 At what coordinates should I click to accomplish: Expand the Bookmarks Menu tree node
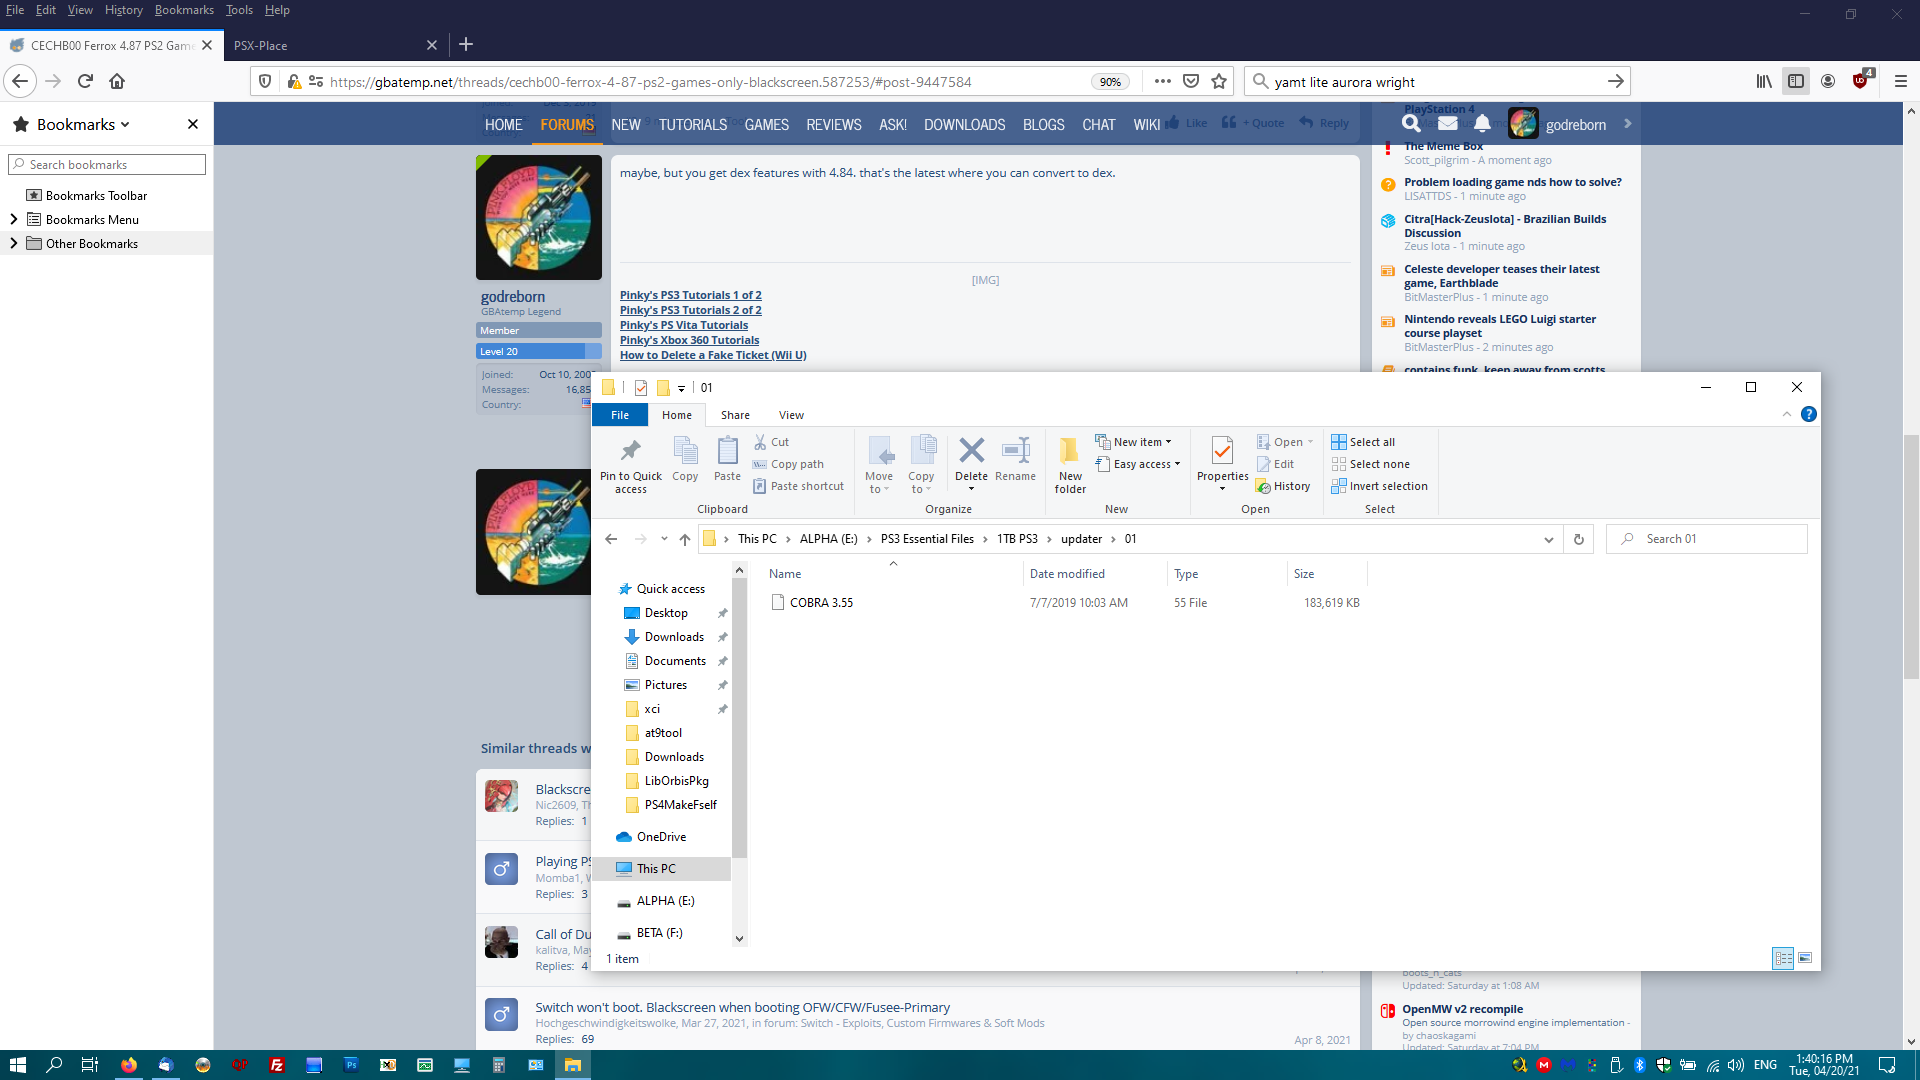(x=14, y=219)
